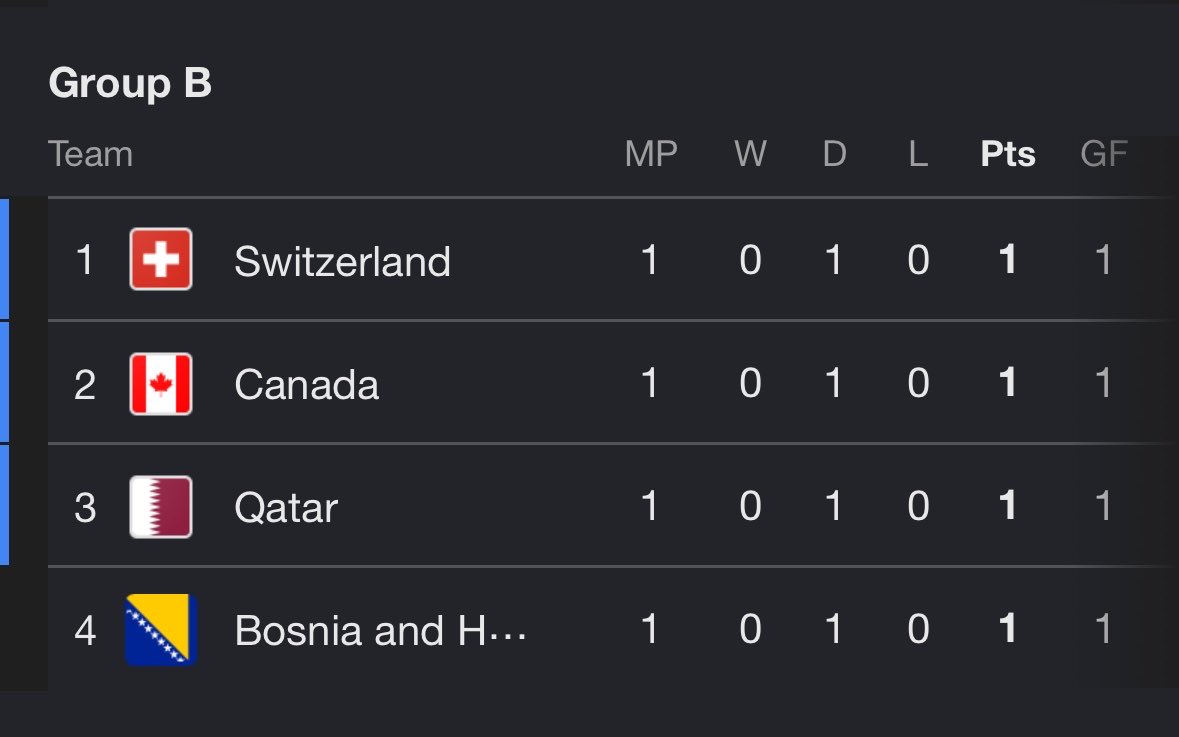Click the Bosnia and Herzegovina flag icon
The width and height of the screenshot is (1179, 737).
tap(161, 630)
